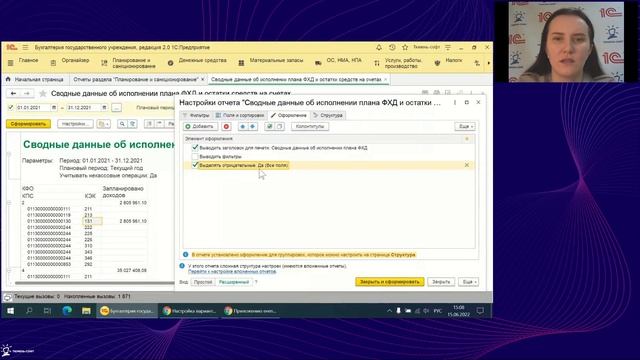640x360 pixels.
Task: Open the Перейти к настройке вложенных отчетов link
Action: coord(232,271)
